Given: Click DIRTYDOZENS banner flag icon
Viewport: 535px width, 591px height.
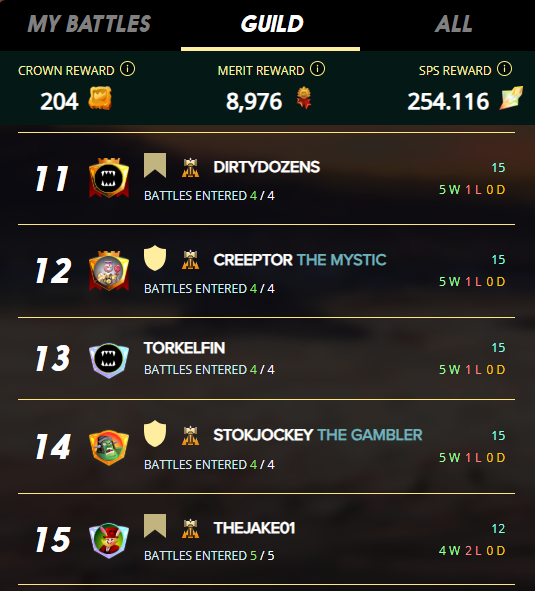Looking at the screenshot, I should [155, 165].
